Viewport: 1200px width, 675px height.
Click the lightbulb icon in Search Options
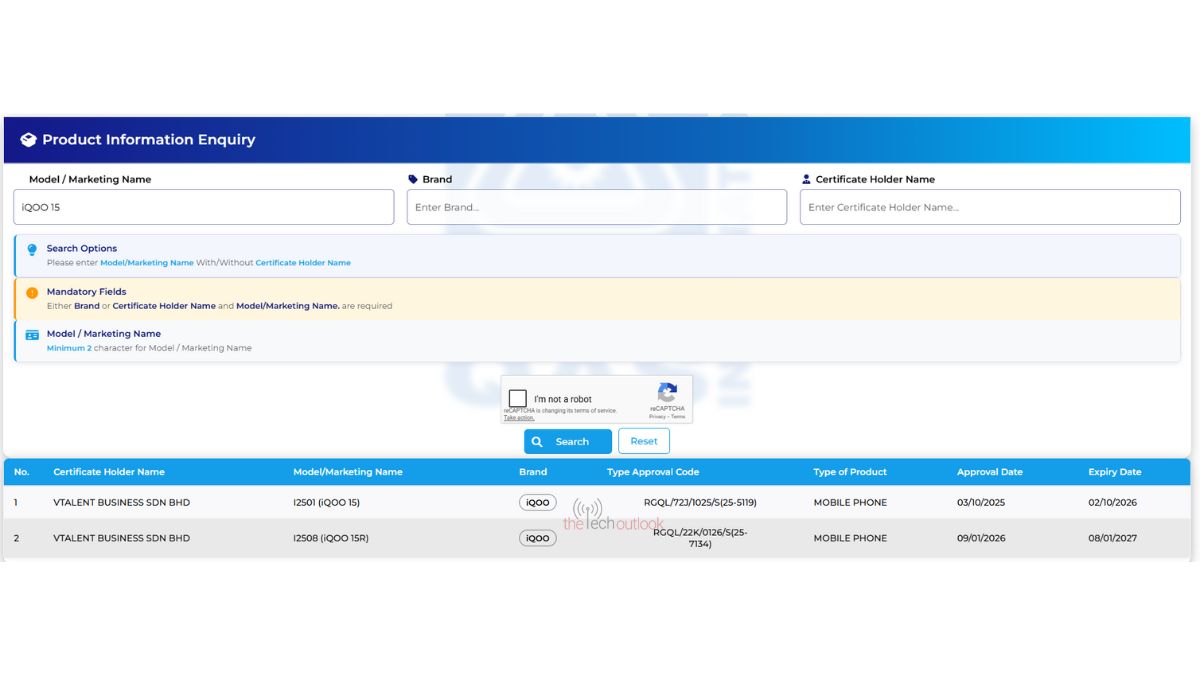[x=32, y=250]
